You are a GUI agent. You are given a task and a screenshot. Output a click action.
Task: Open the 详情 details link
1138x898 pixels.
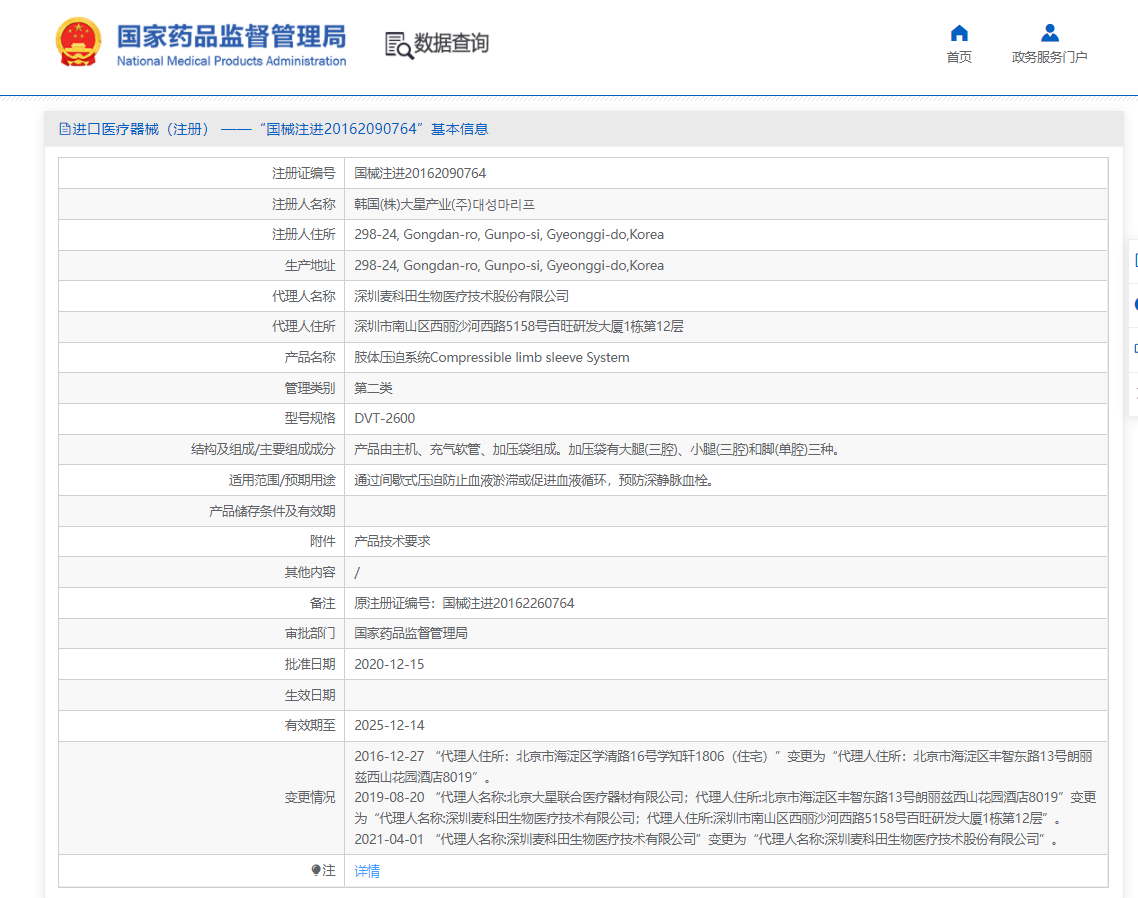point(366,870)
